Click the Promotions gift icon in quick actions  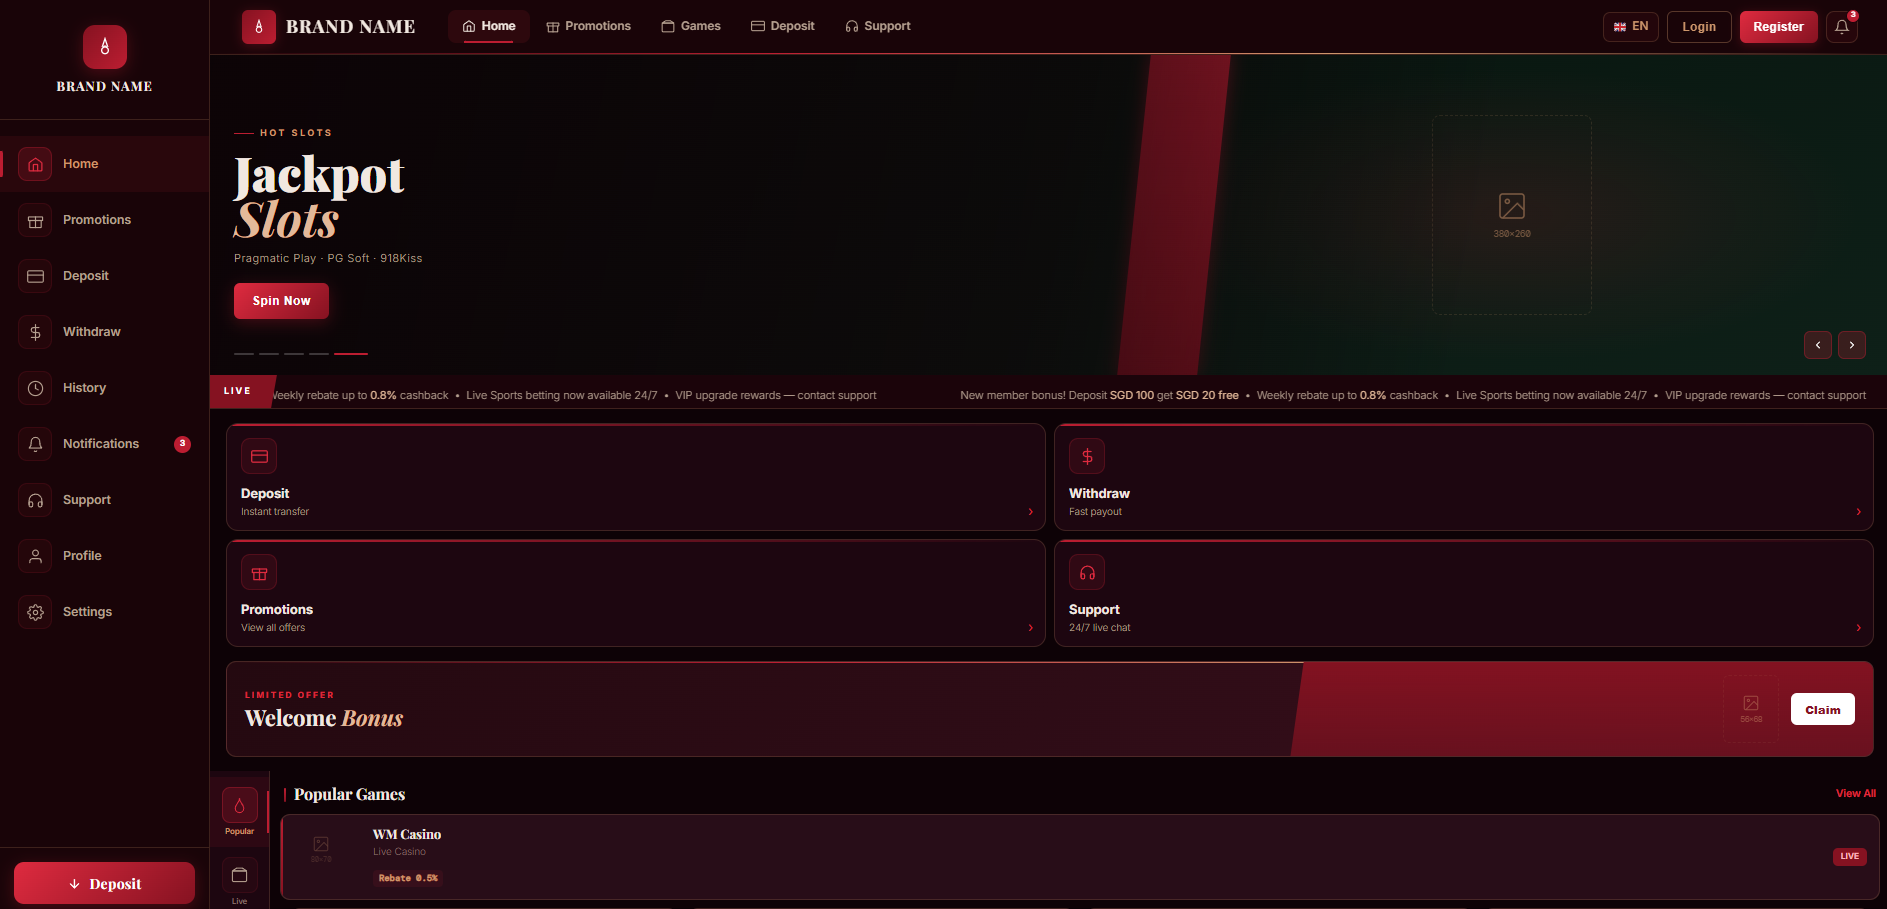pos(259,573)
